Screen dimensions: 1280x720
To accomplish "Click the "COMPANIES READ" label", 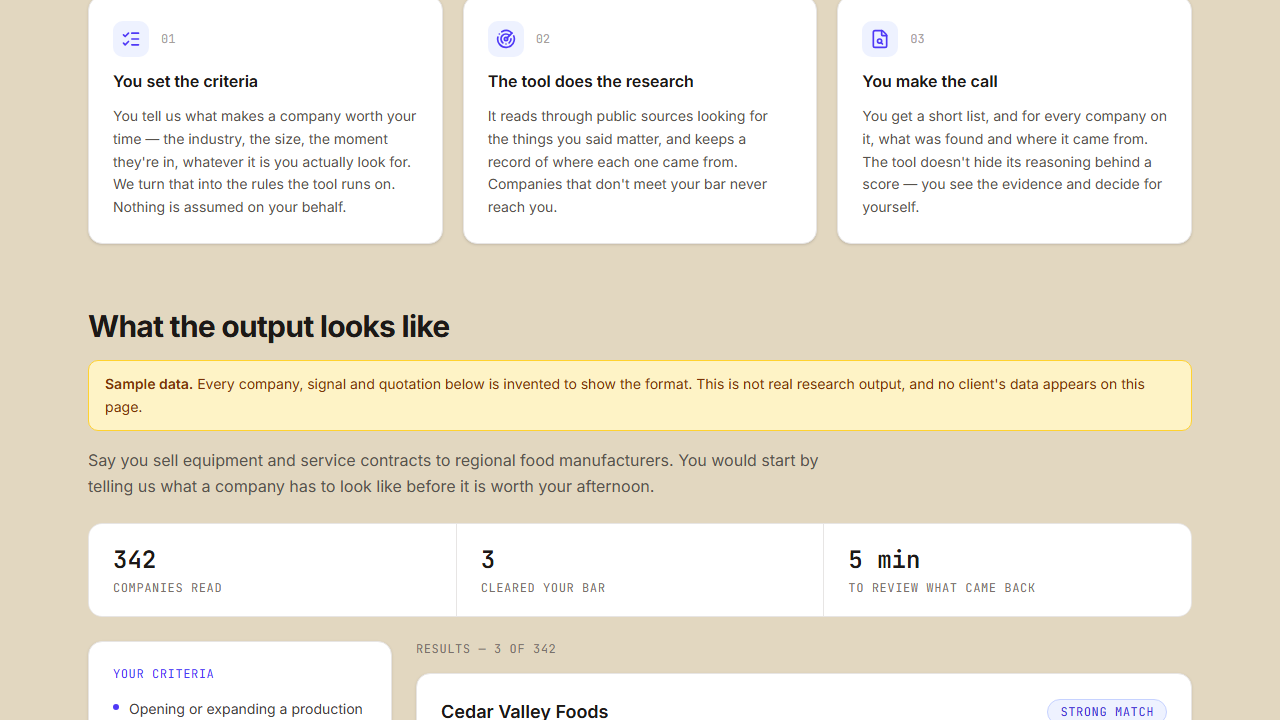I will [168, 588].
